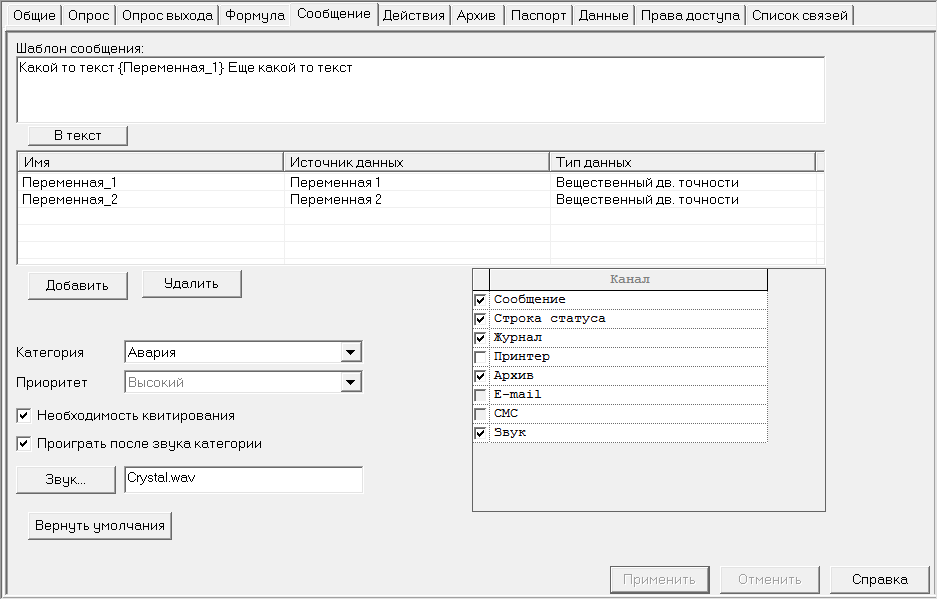Click the Удалить button
The width and height of the screenshot is (938, 600).
pos(191,284)
